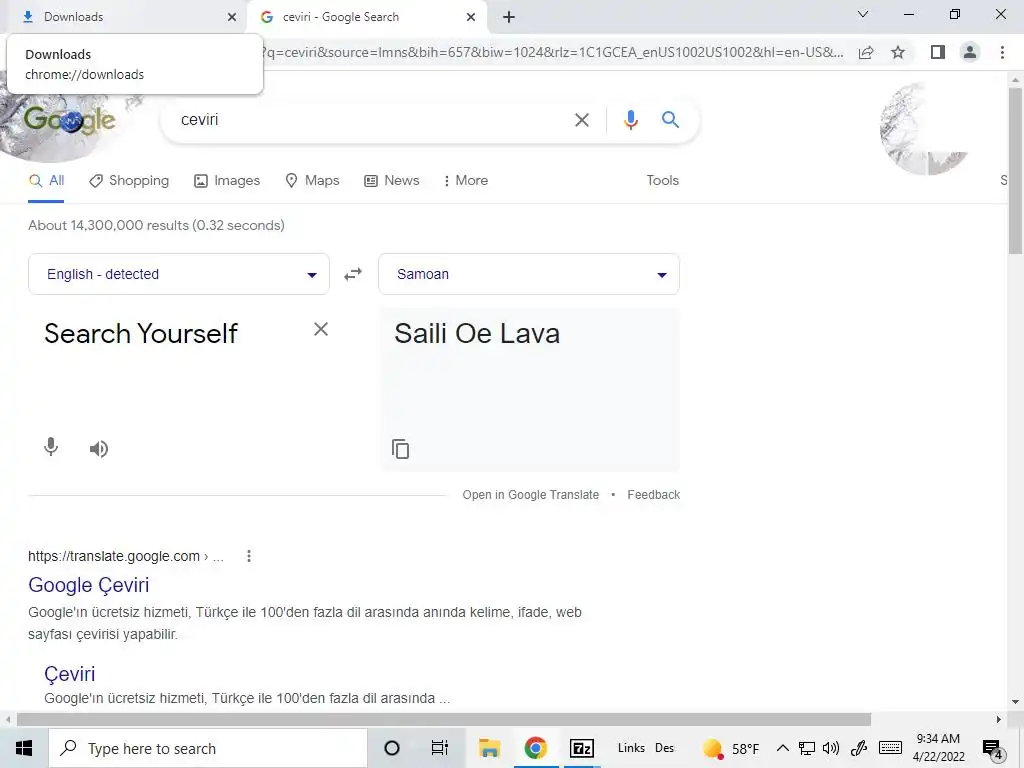Open Chrome side panel
The height and width of the screenshot is (768, 1024).
click(938, 52)
